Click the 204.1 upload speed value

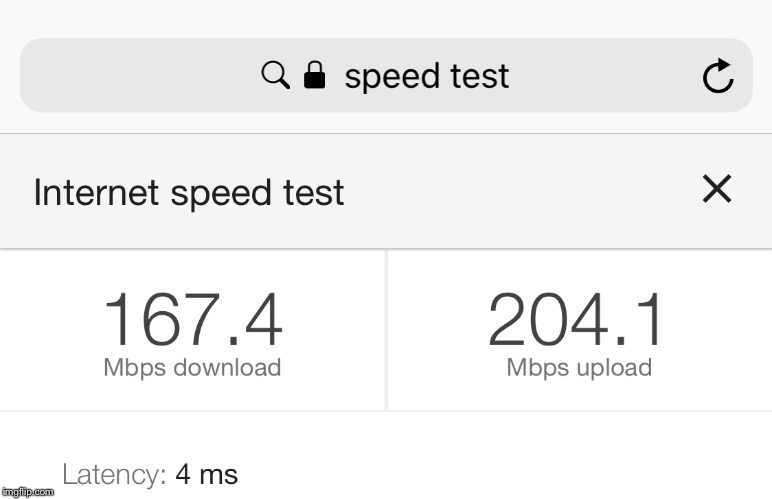pos(575,320)
